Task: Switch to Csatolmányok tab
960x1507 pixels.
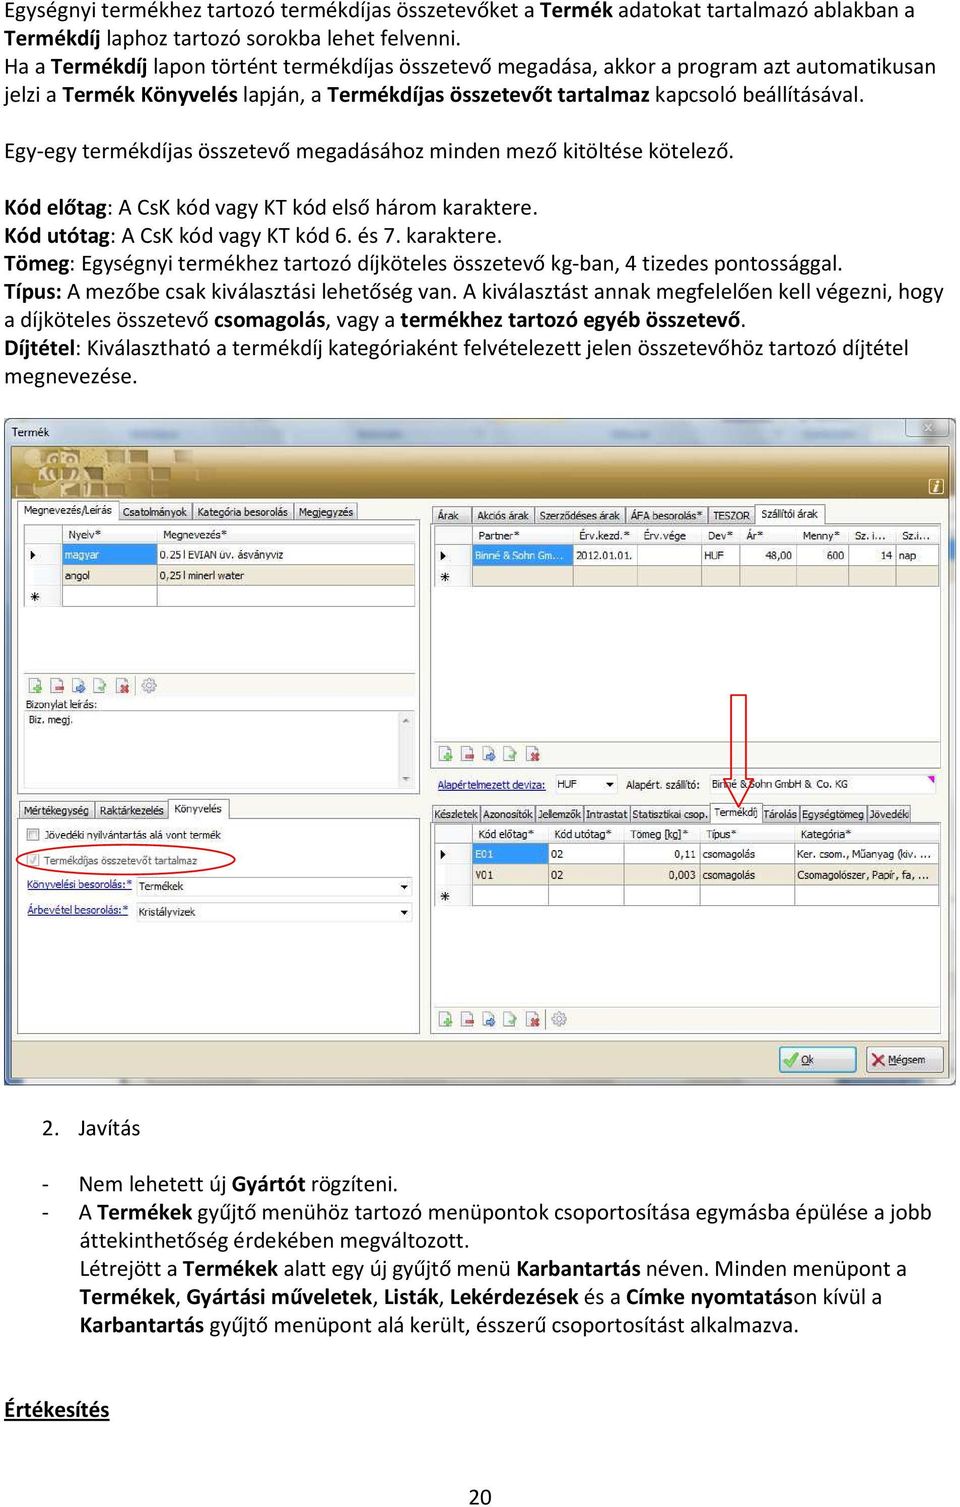Action: (x=155, y=512)
